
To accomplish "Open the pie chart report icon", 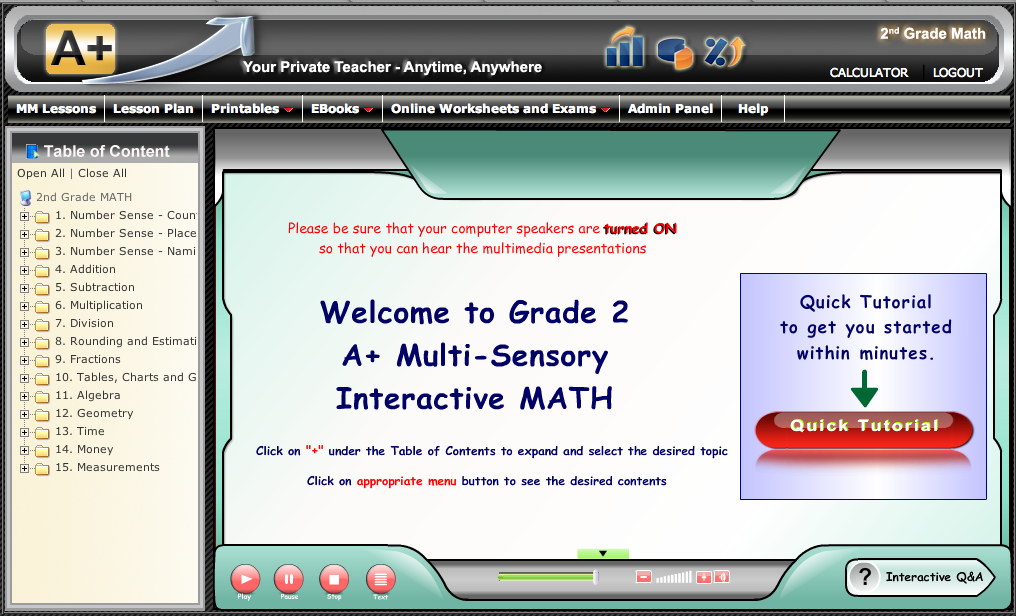I will [x=675, y=52].
